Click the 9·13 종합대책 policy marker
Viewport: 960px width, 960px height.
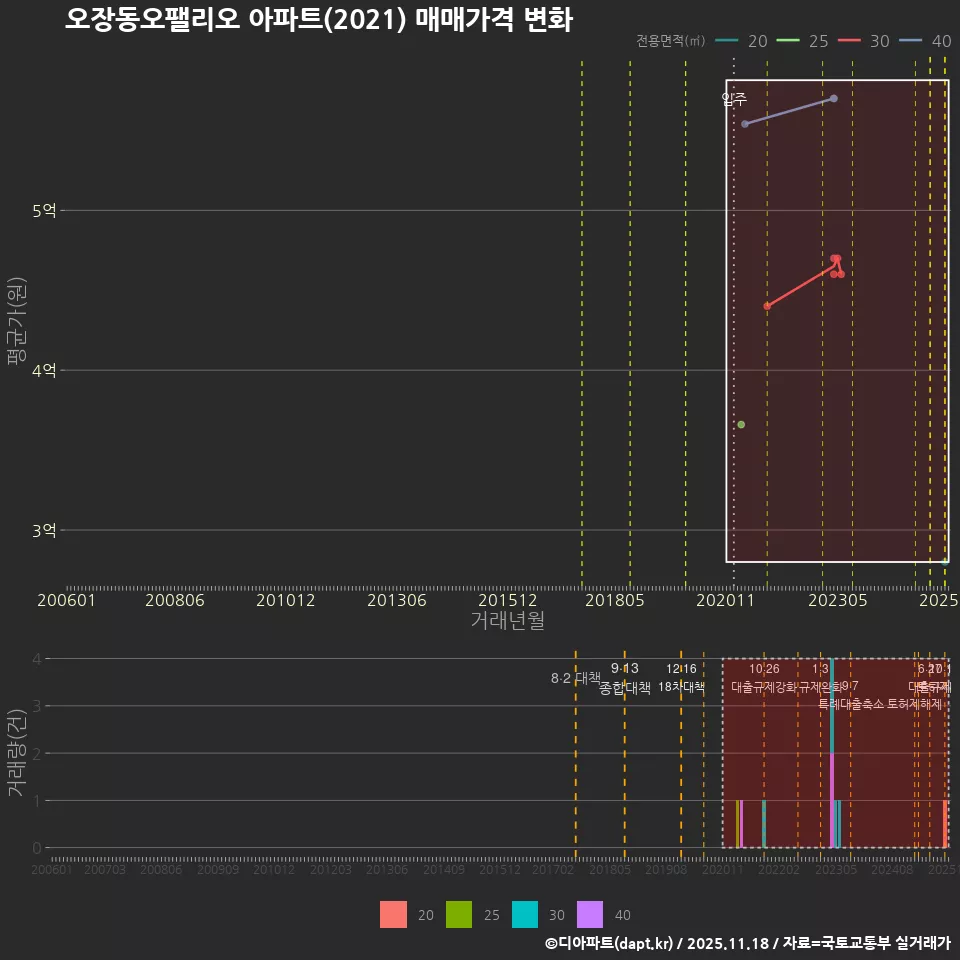624,678
